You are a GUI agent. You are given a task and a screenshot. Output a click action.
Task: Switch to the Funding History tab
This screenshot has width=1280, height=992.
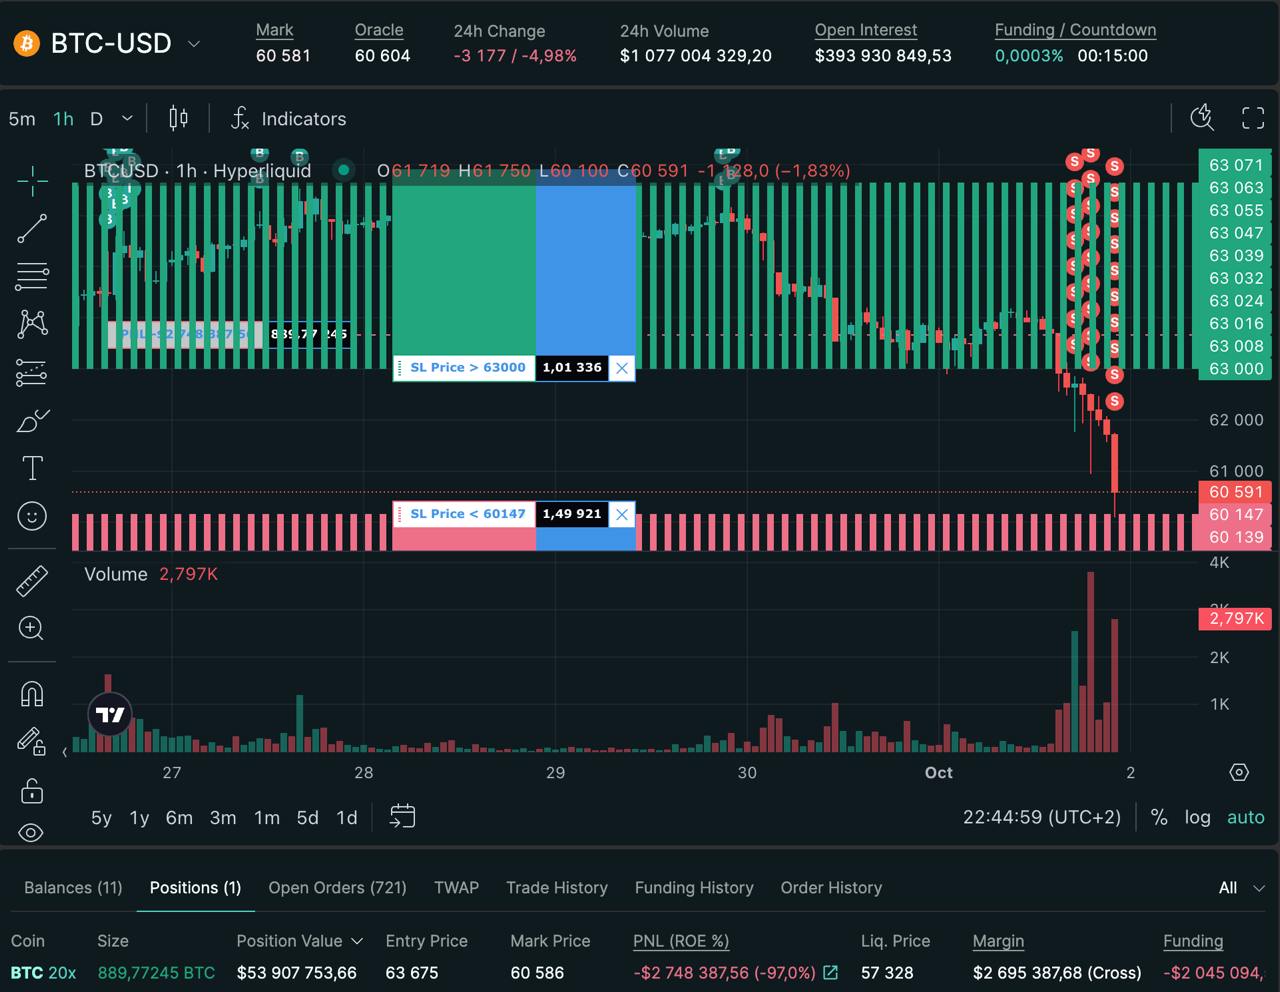pyautogui.click(x=694, y=888)
